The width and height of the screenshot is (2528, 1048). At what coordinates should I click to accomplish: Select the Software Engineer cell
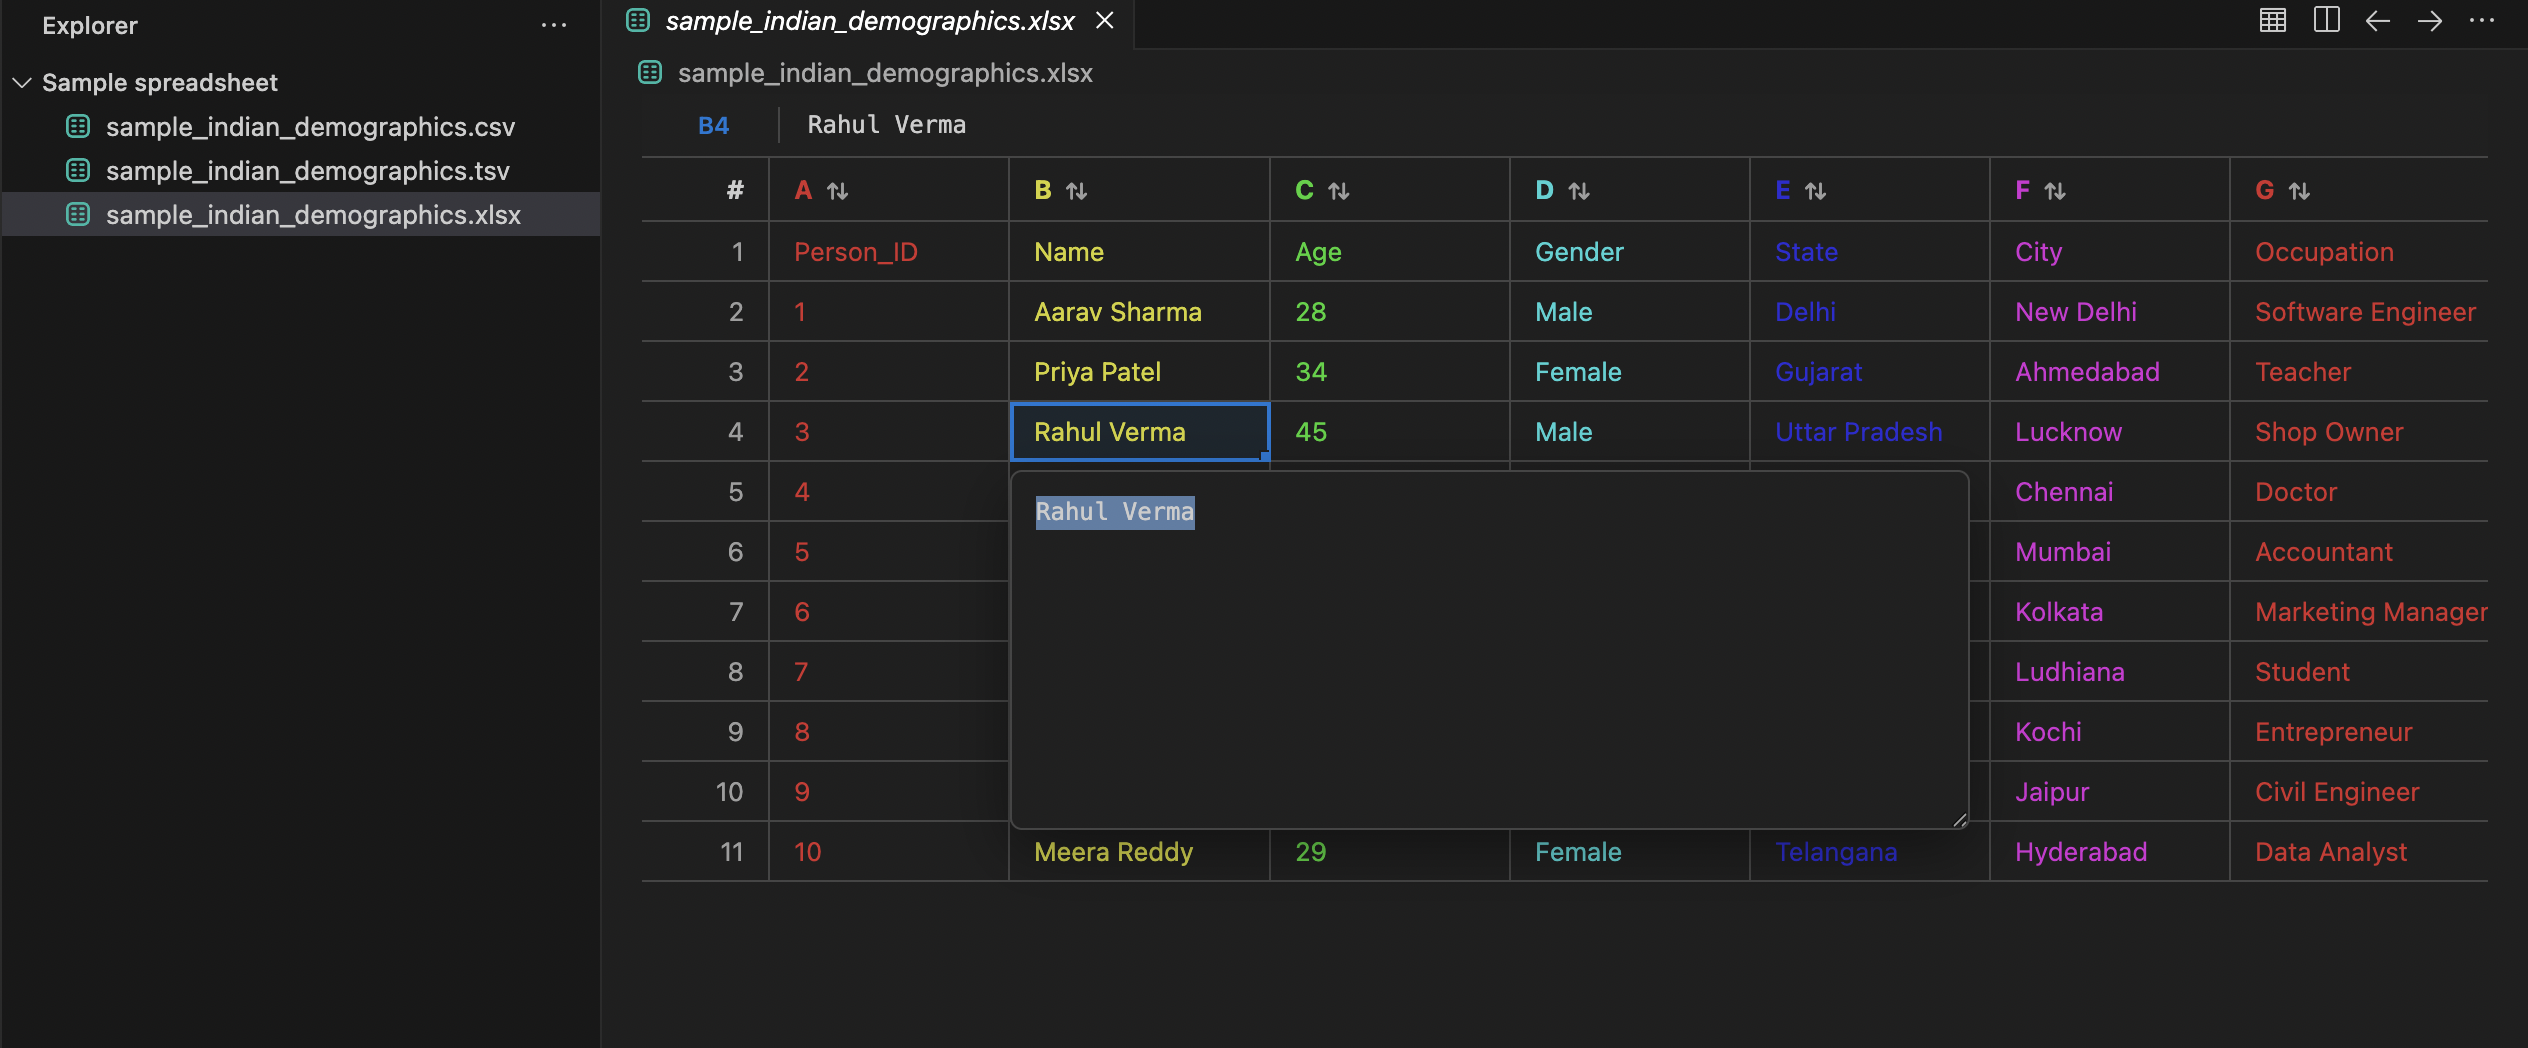[2359, 312]
